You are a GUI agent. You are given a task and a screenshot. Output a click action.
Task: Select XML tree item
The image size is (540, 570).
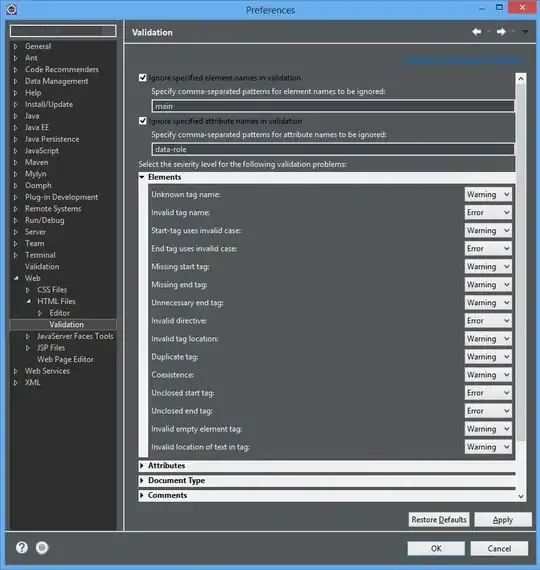click(x=32, y=383)
